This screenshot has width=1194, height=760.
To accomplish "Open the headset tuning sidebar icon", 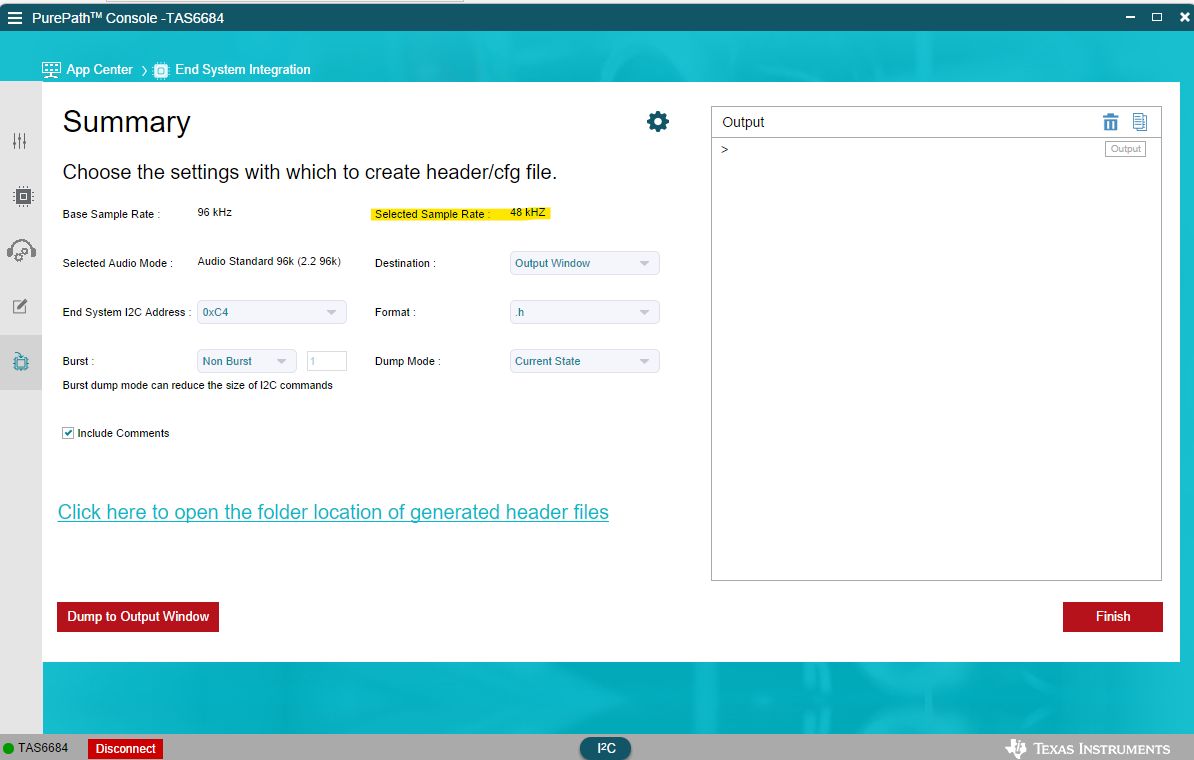I will pos(21,251).
